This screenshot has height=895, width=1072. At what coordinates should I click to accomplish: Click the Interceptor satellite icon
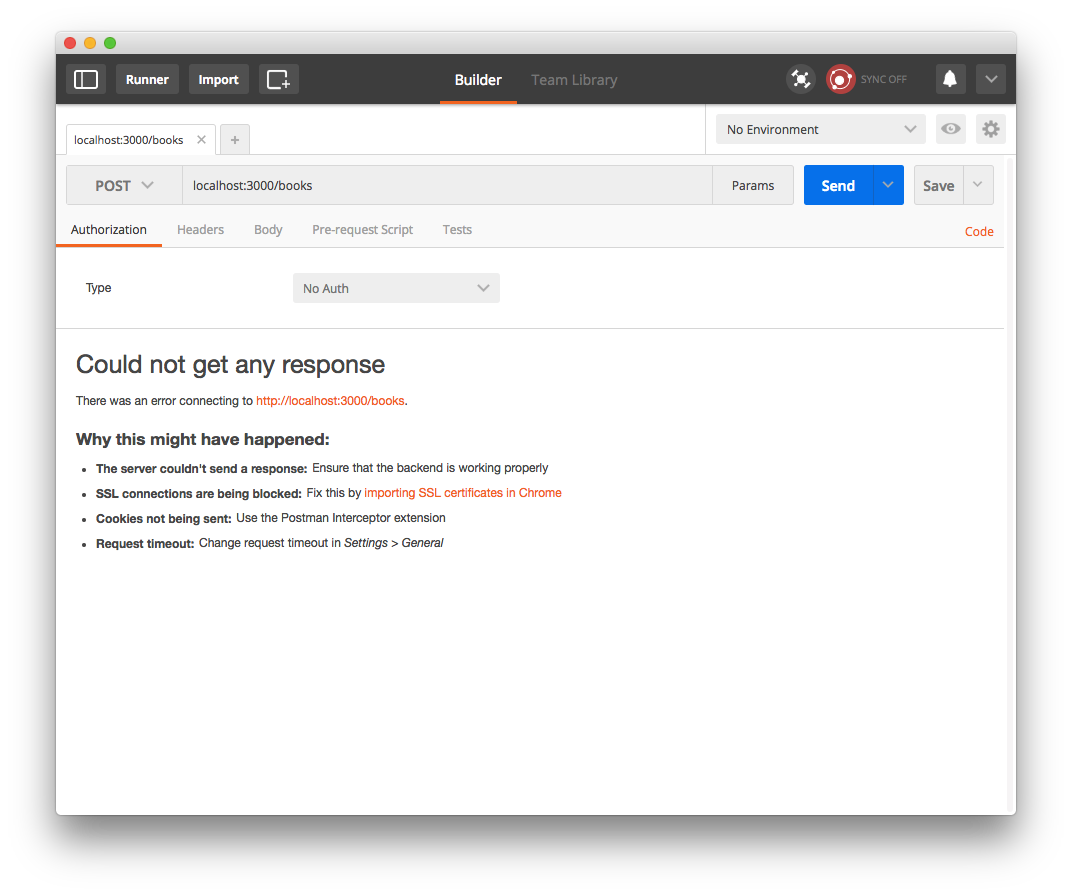click(x=800, y=79)
